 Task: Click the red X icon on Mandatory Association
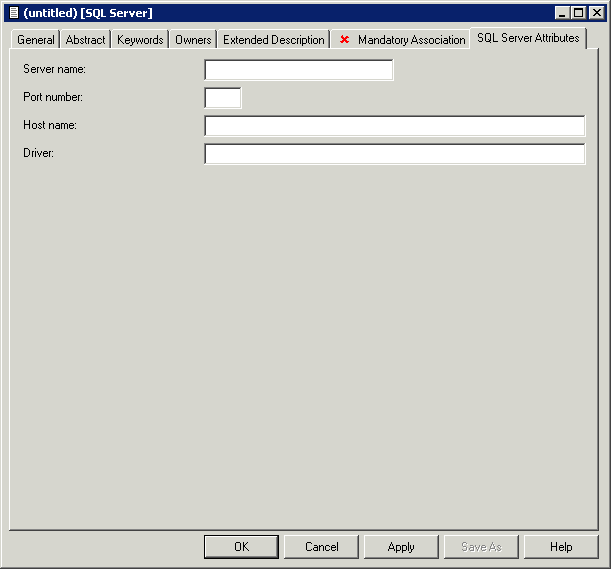click(x=345, y=40)
